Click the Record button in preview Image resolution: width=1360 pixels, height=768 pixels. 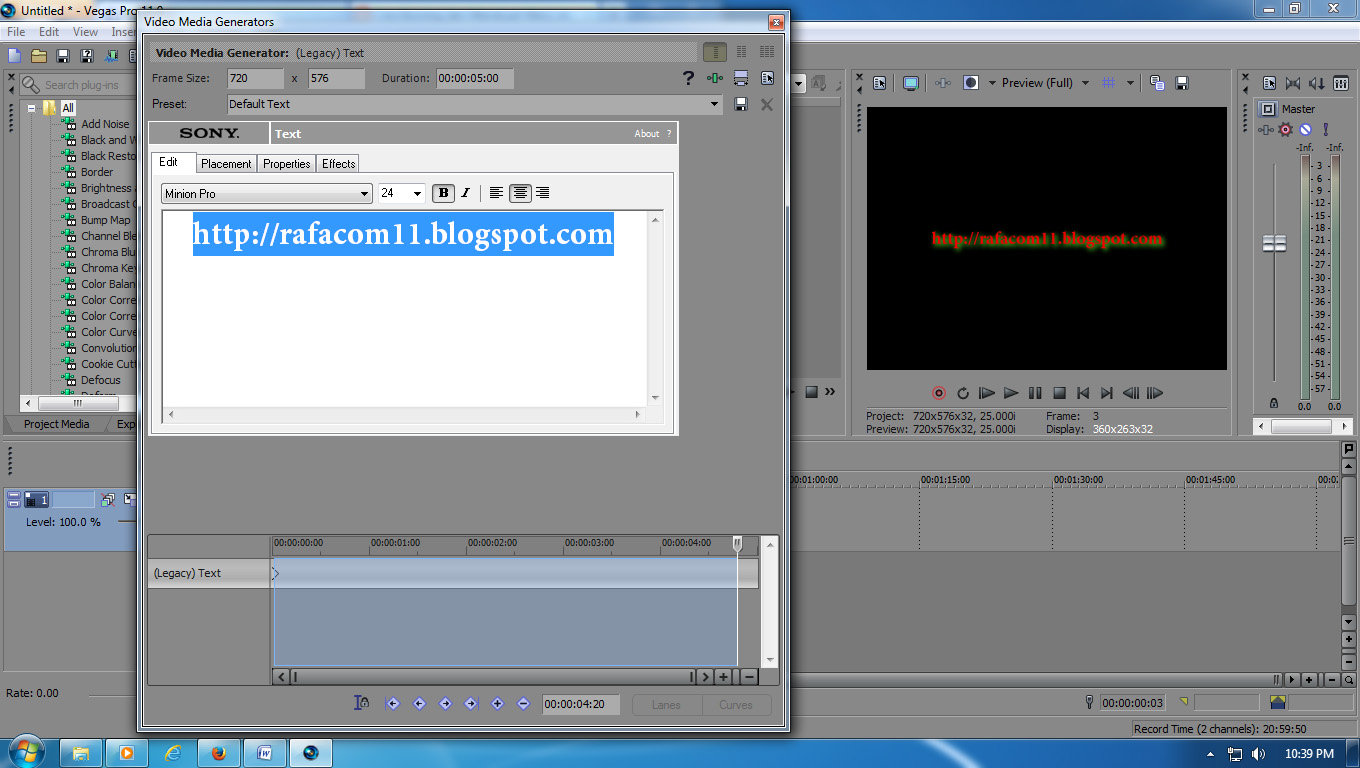point(939,393)
